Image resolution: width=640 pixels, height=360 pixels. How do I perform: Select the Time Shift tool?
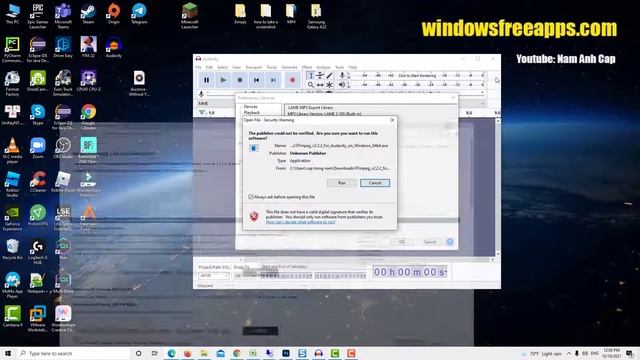tap(320, 85)
